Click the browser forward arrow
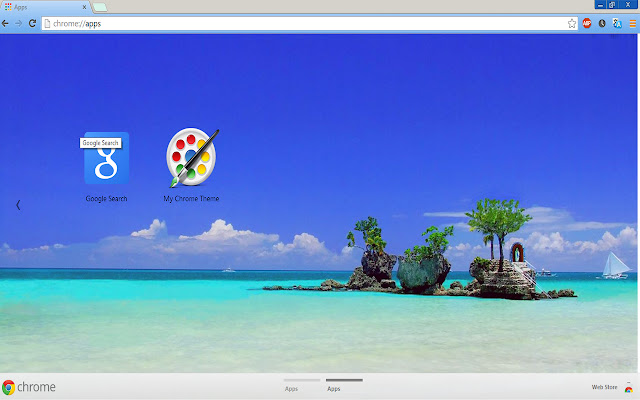 point(19,24)
